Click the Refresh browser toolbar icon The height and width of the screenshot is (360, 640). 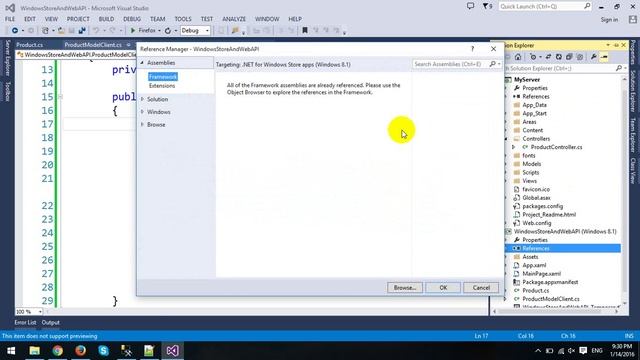pyautogui.click(x=168, y=31)
